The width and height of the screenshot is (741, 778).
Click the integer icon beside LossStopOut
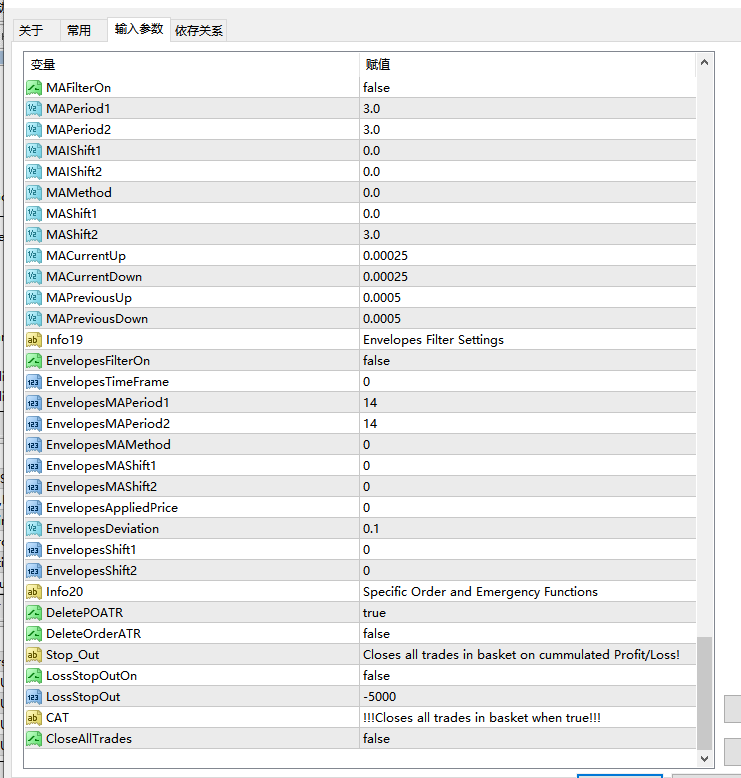(x=34, y=697)
